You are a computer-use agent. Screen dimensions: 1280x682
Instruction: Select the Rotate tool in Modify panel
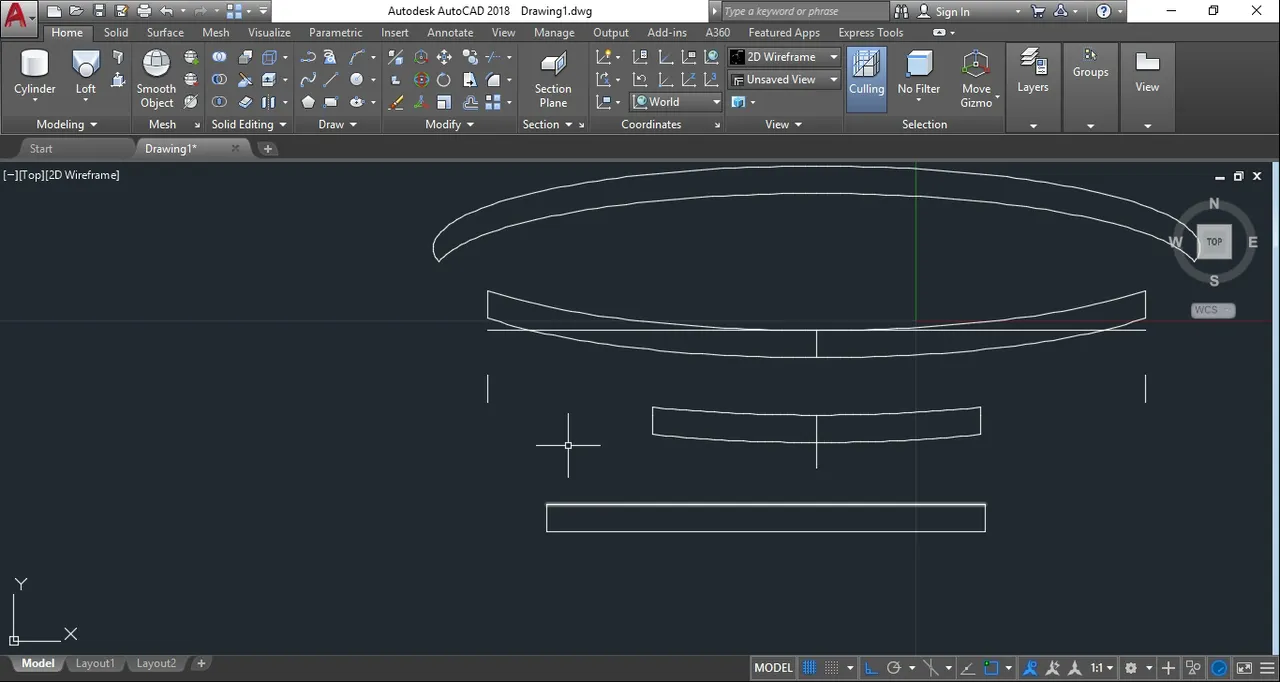tap(444, 80)
